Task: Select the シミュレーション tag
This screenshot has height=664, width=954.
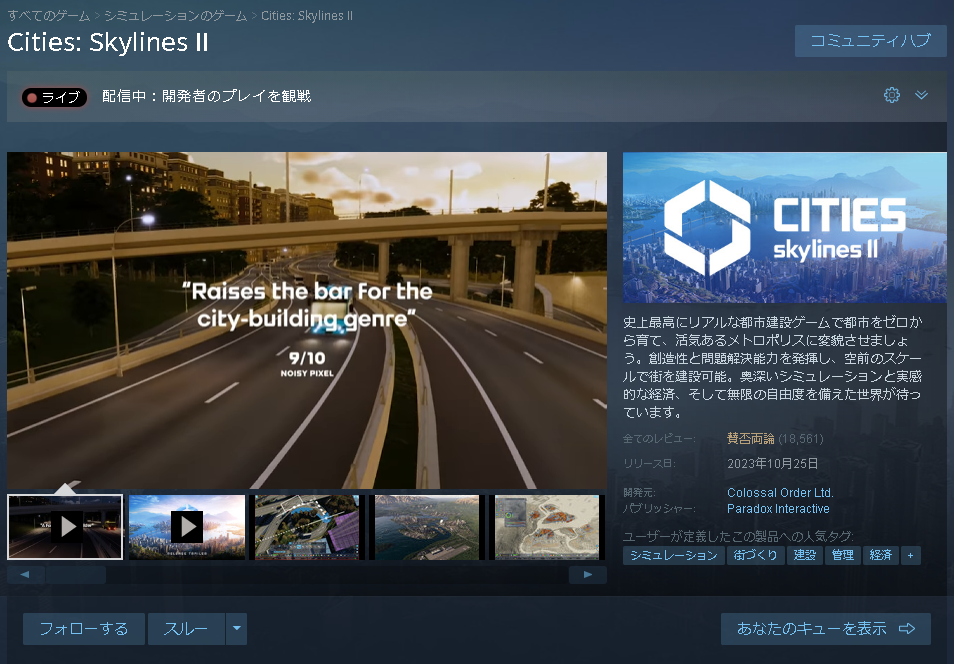Action: click(673, 555)
